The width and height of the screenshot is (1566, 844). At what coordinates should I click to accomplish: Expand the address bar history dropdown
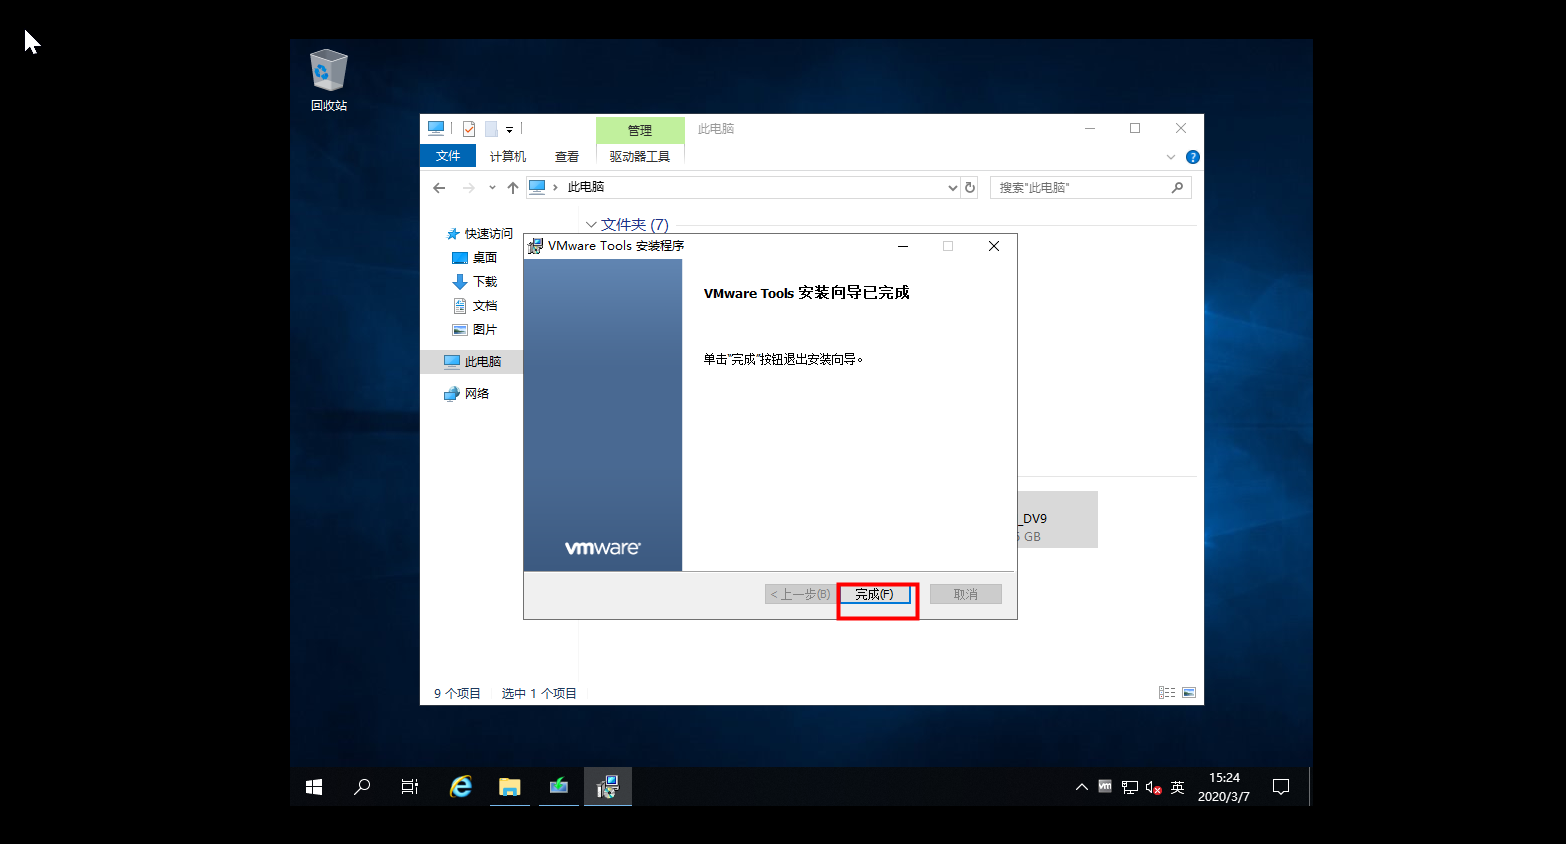pyautogui.click(x=952, y=188)
